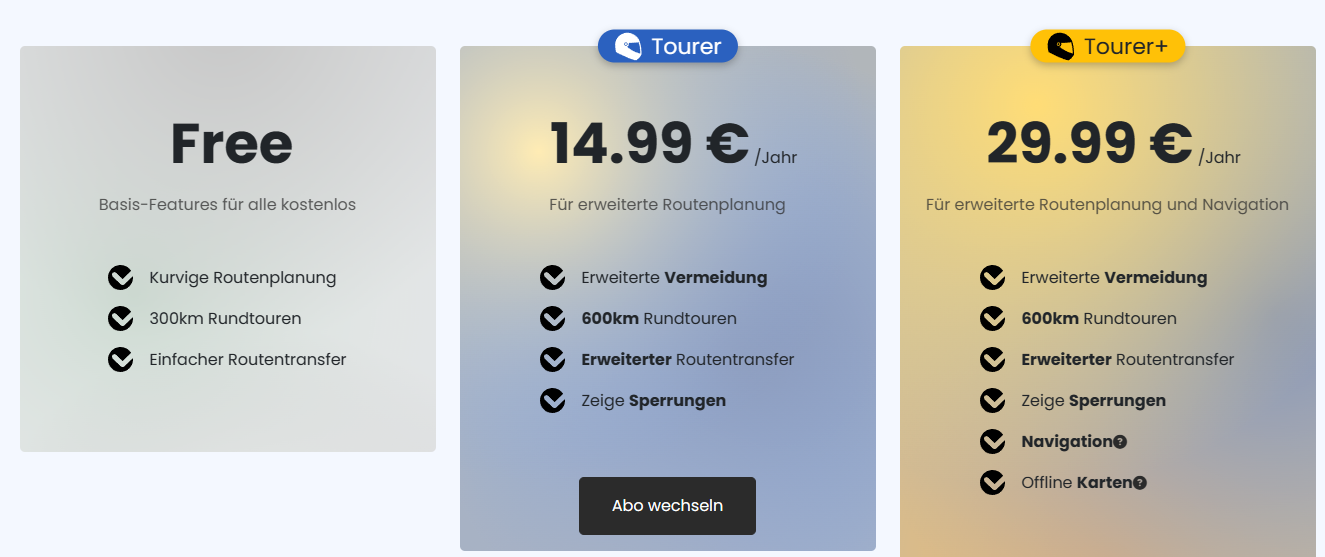Click the Abo wechseln button
Screen dimensions: 1325x557
(x=667, y=506)
